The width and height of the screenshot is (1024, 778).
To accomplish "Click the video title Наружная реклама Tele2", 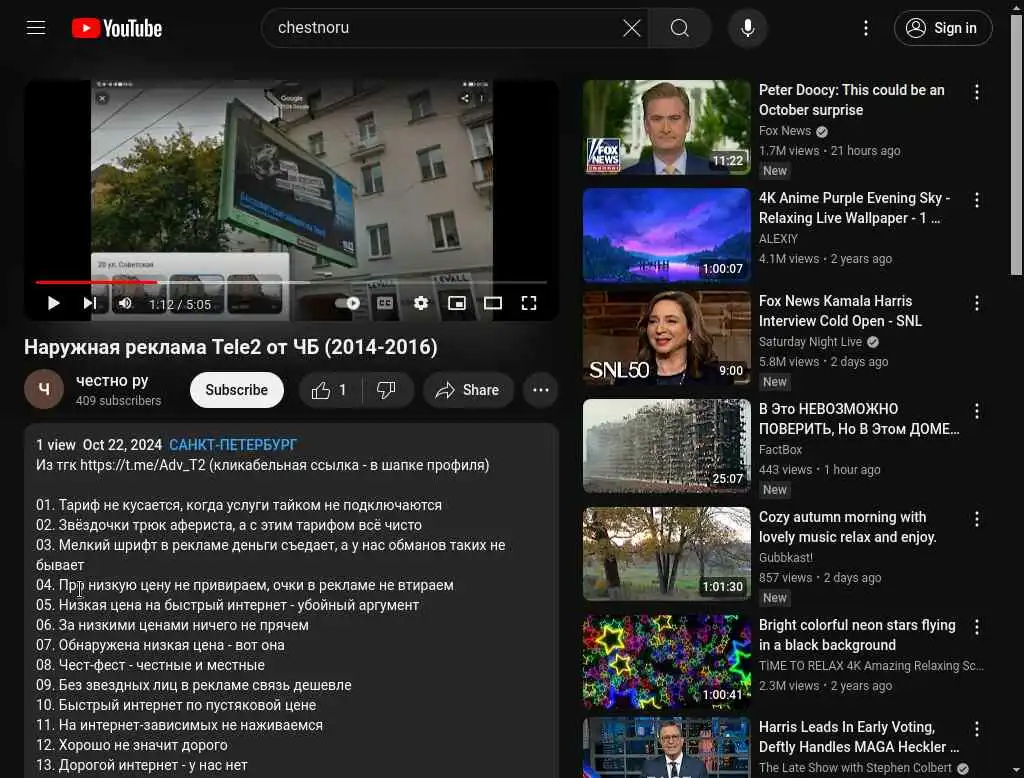I will click(x=231, y=347).
